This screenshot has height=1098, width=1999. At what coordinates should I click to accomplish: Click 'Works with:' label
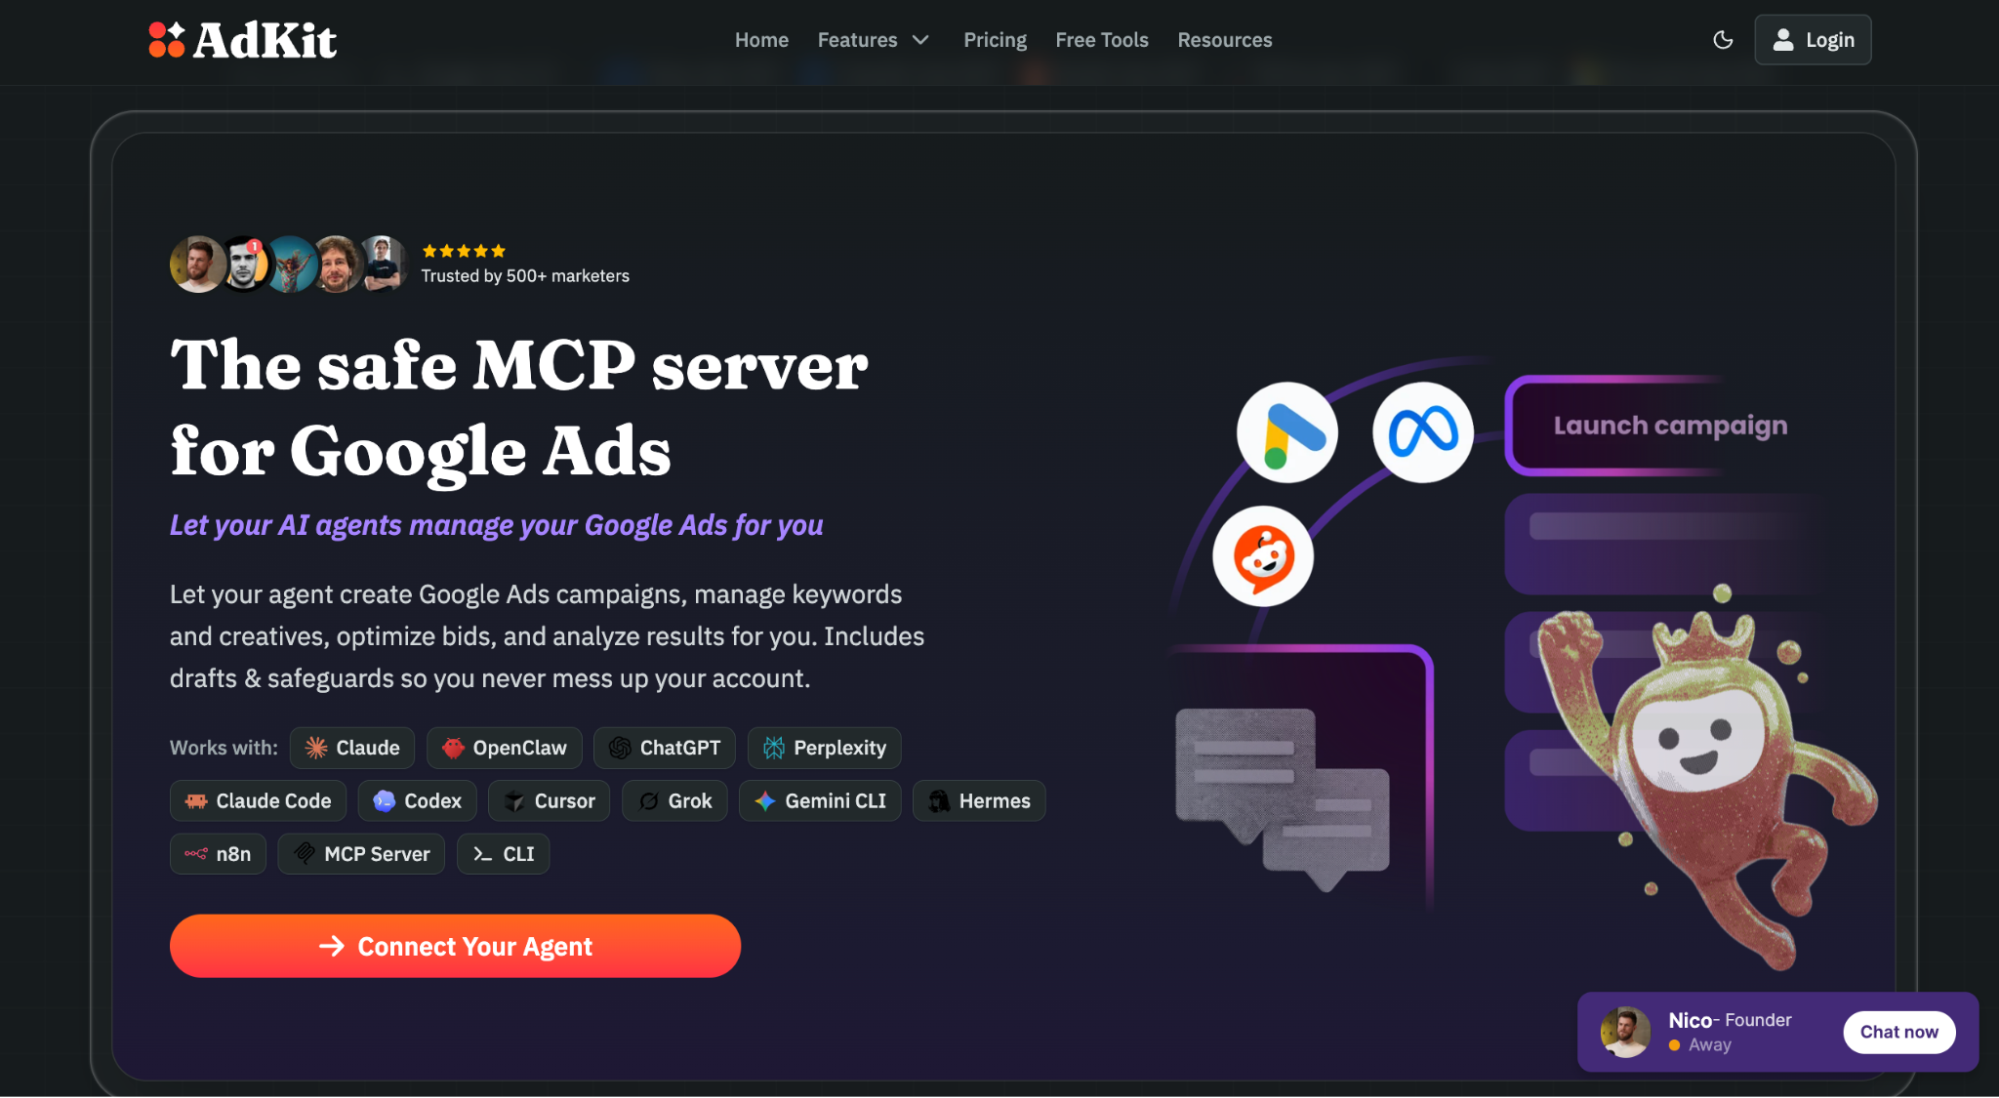click(224, 748)
